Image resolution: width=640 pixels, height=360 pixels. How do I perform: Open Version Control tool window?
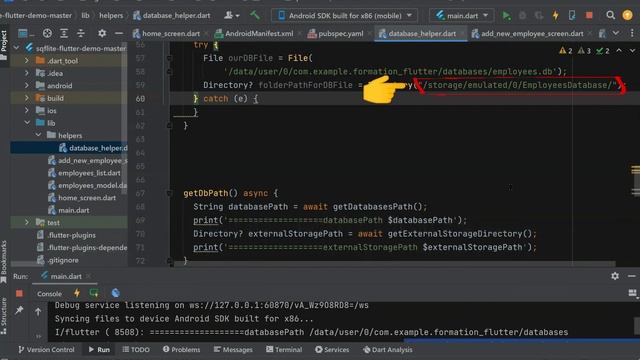(x=46, y=349)
